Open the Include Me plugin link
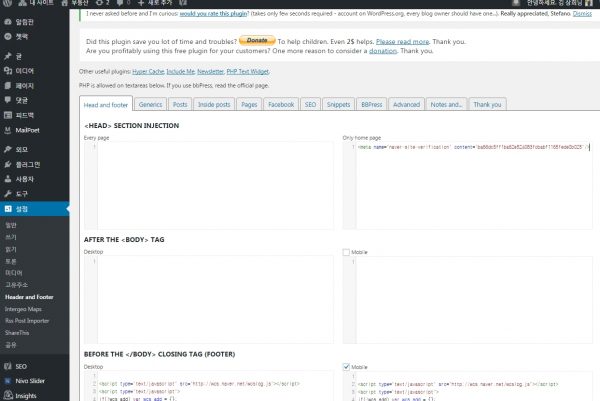Image resolution: width=600 pixels, height=401 pixels. click(x=180, y=72)
